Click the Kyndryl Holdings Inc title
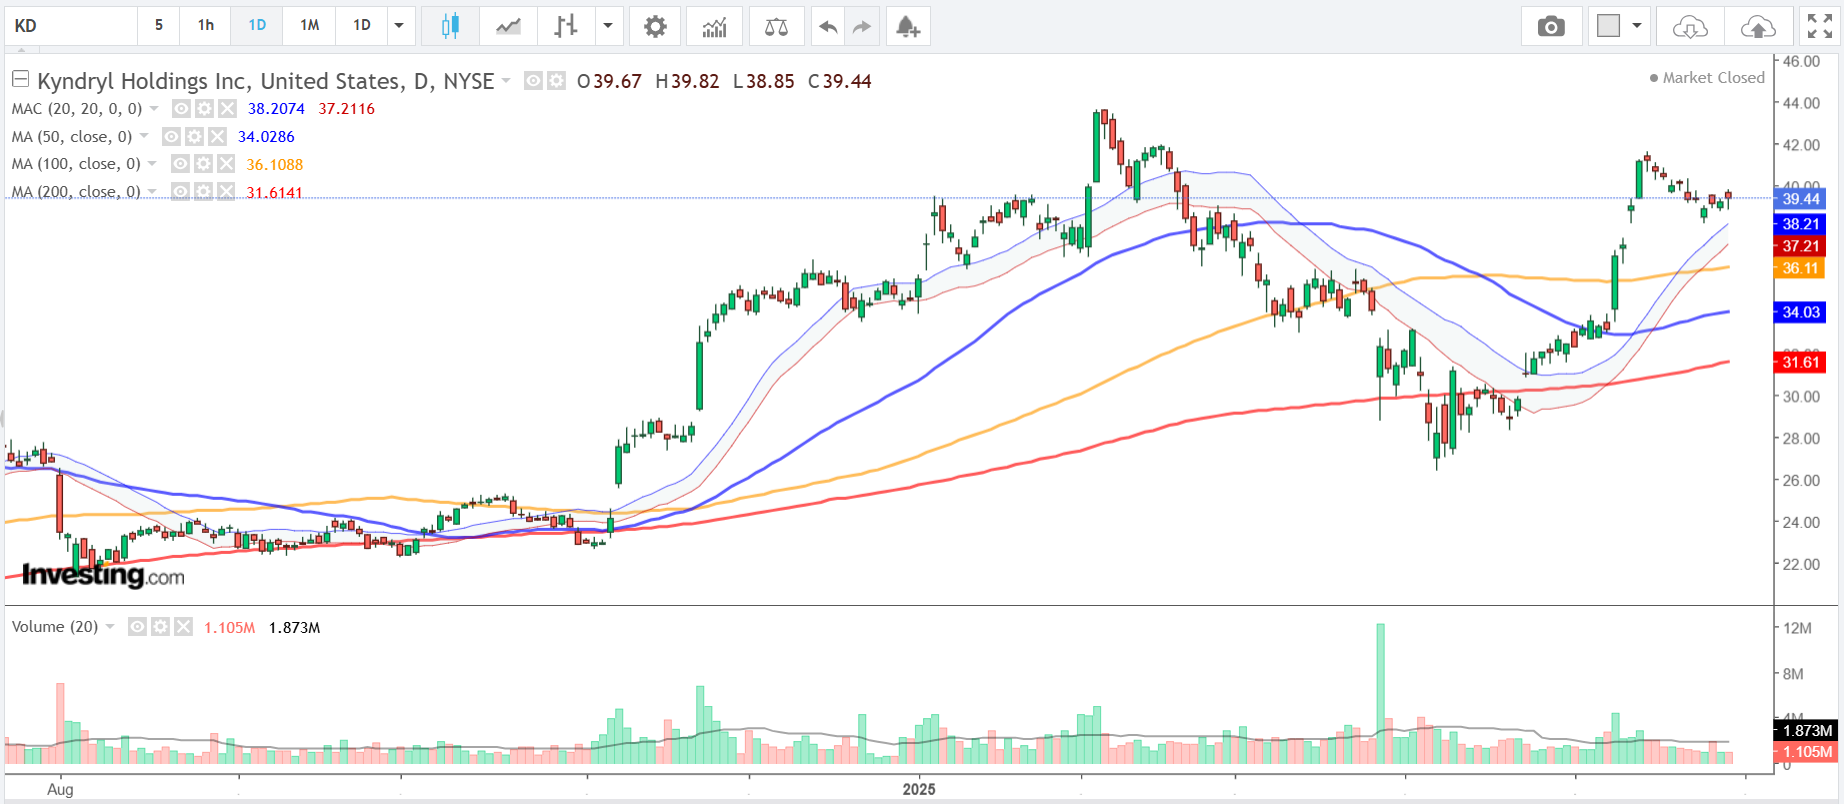Image resolution: width=1844 pixels, height=804 pixels. point(266,81)
